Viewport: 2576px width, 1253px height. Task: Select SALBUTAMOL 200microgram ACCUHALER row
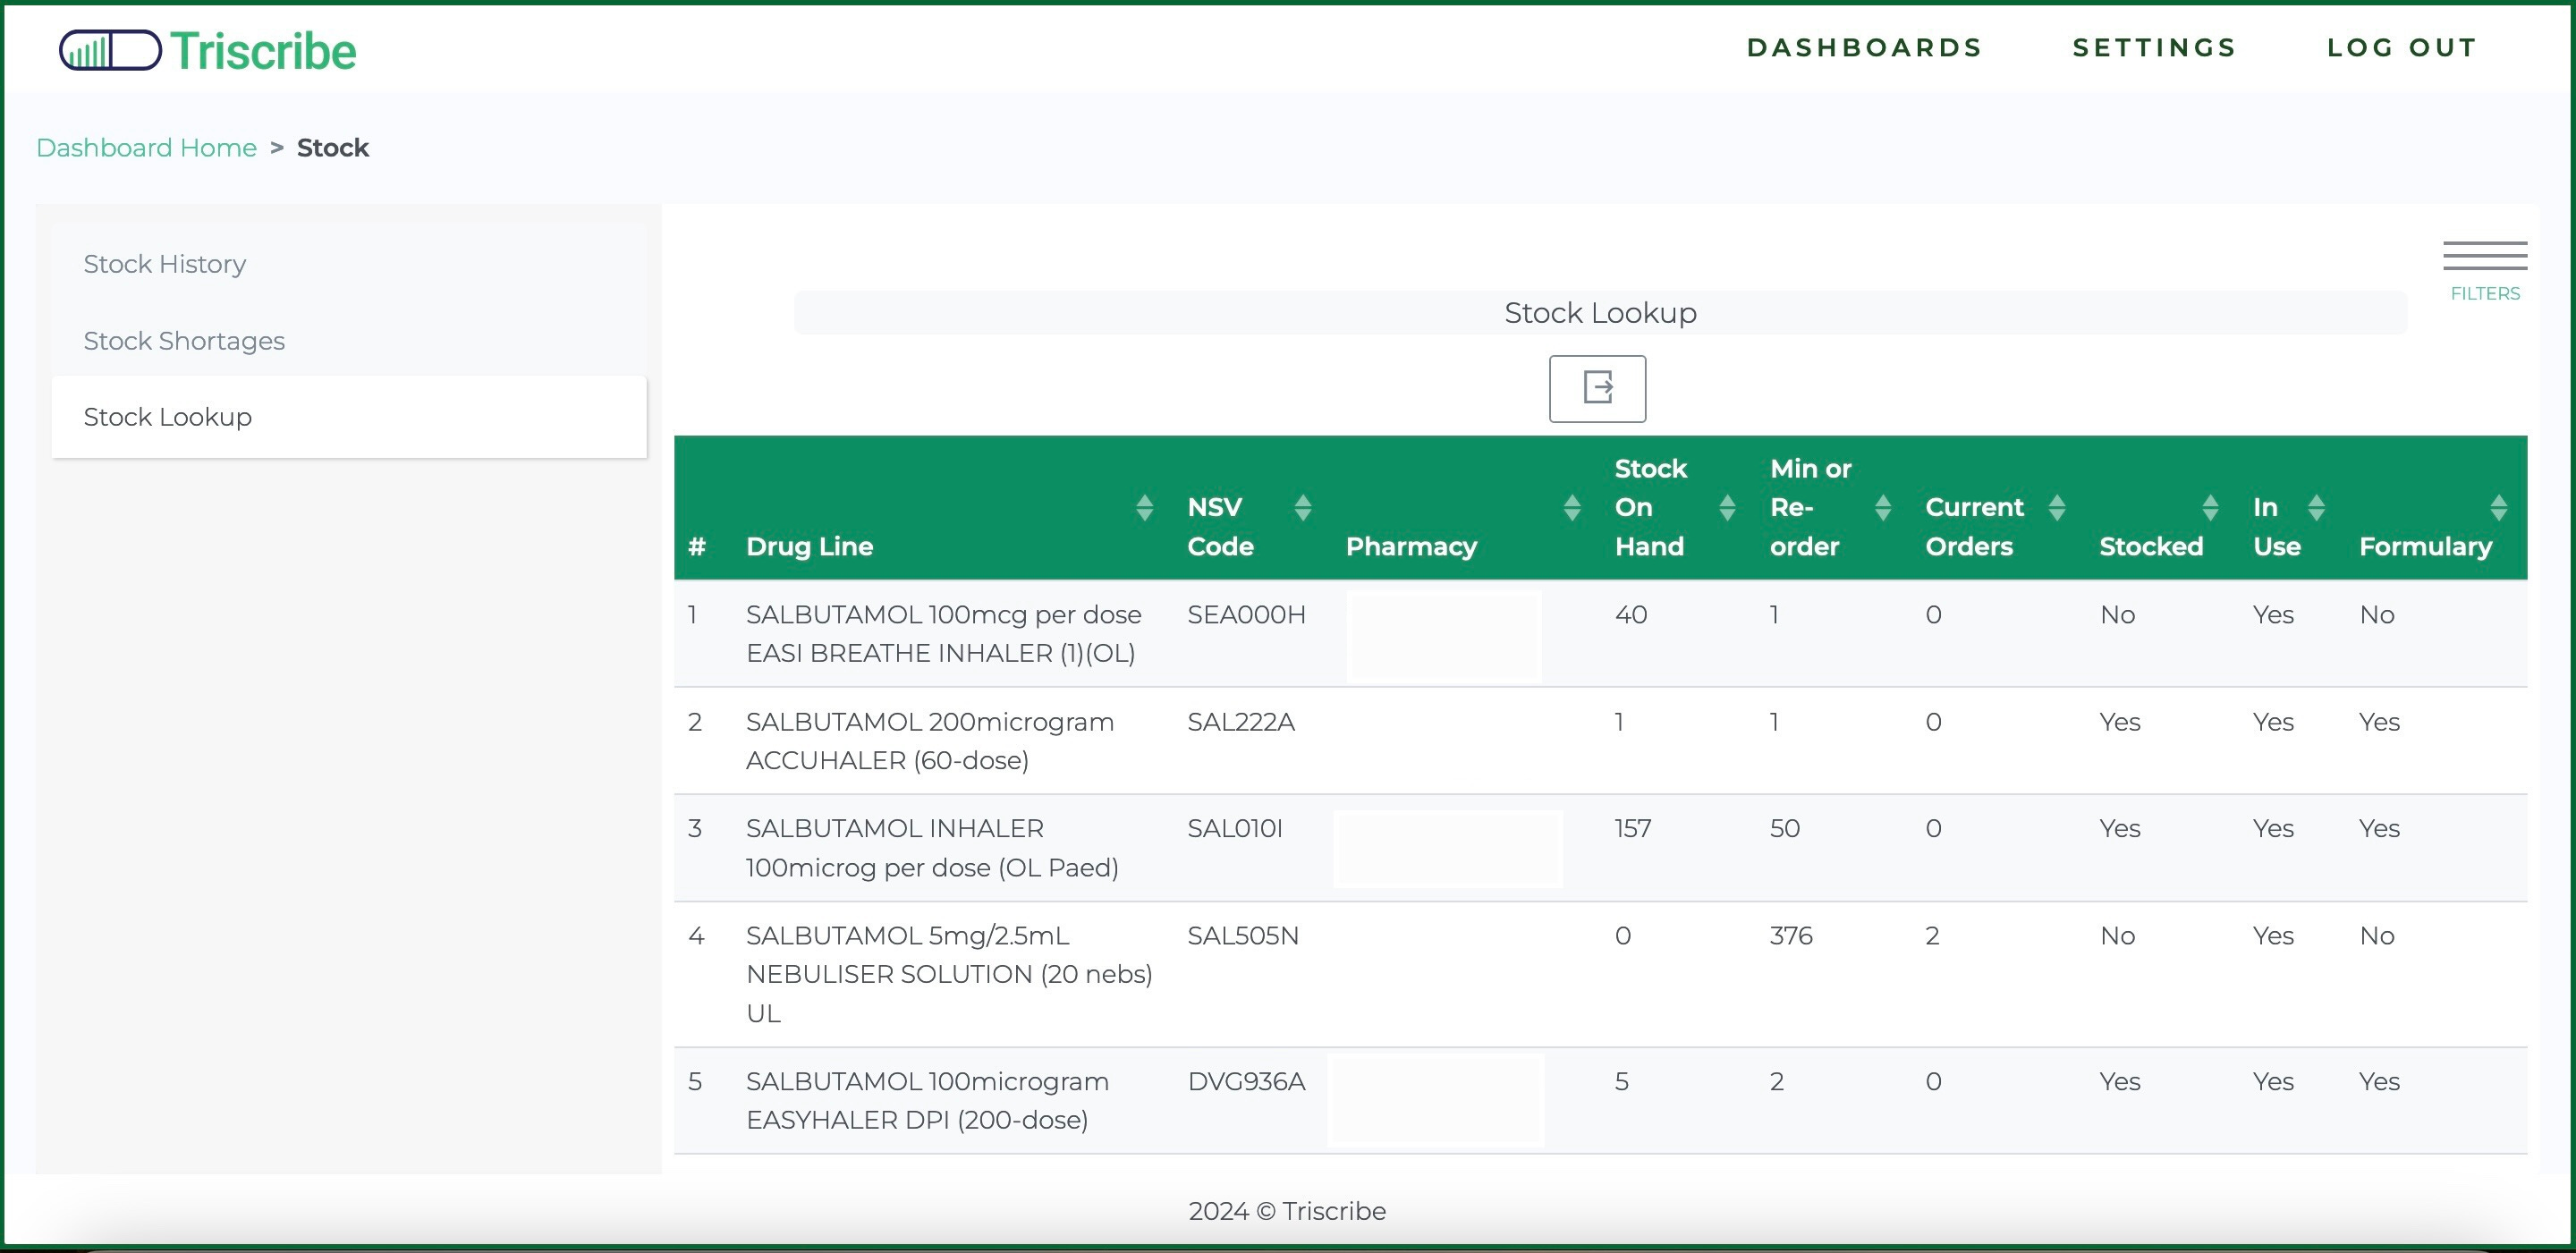[x=1600, y=741]
